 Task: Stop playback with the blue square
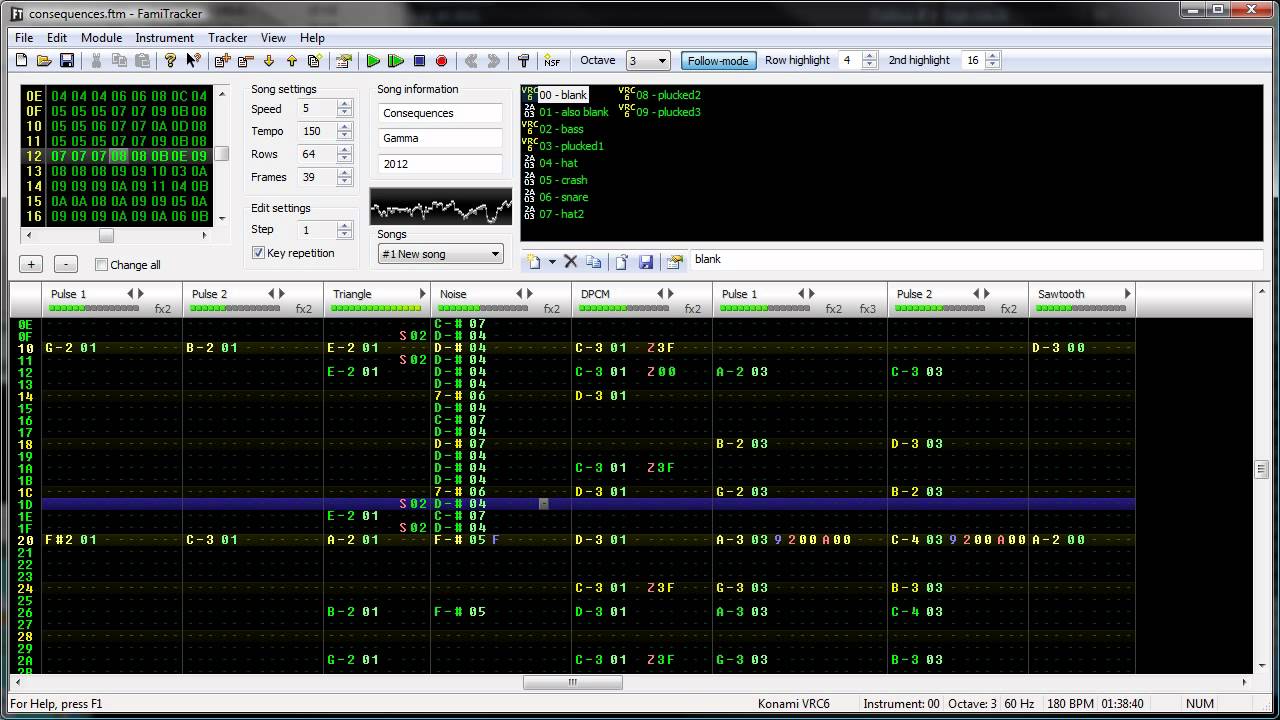tap(419, 61)
